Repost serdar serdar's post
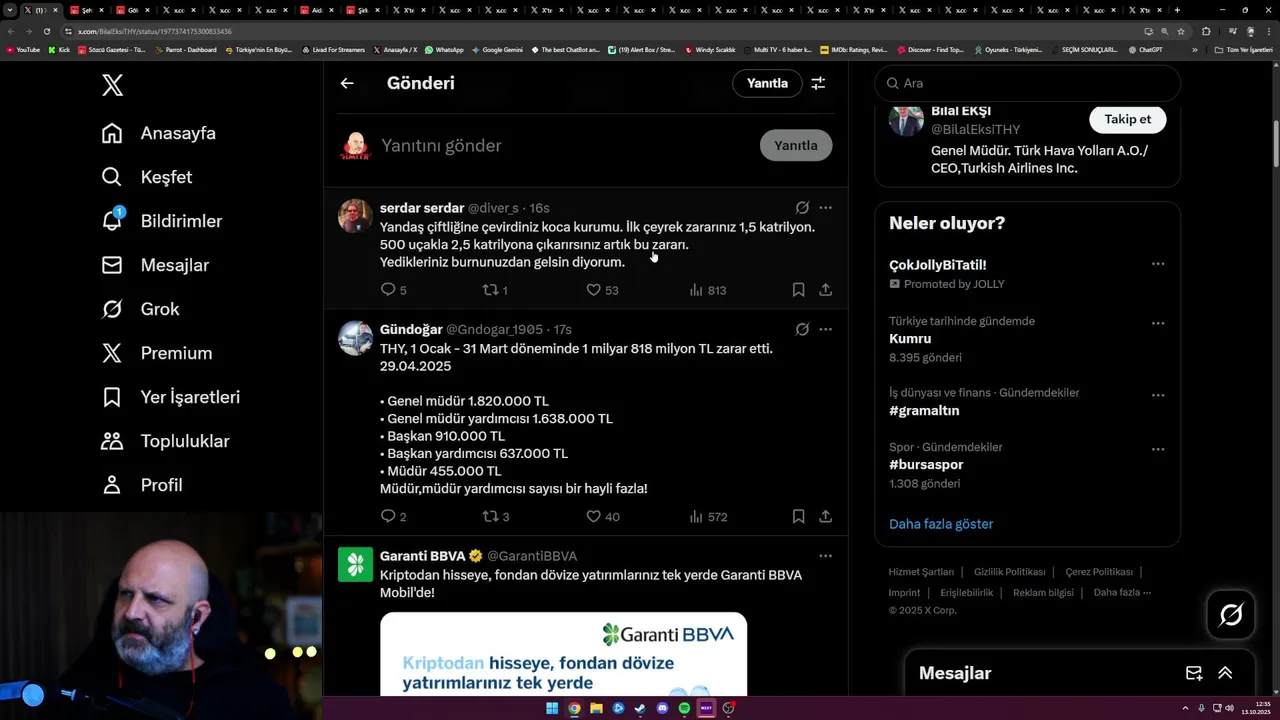 point(496,290)
